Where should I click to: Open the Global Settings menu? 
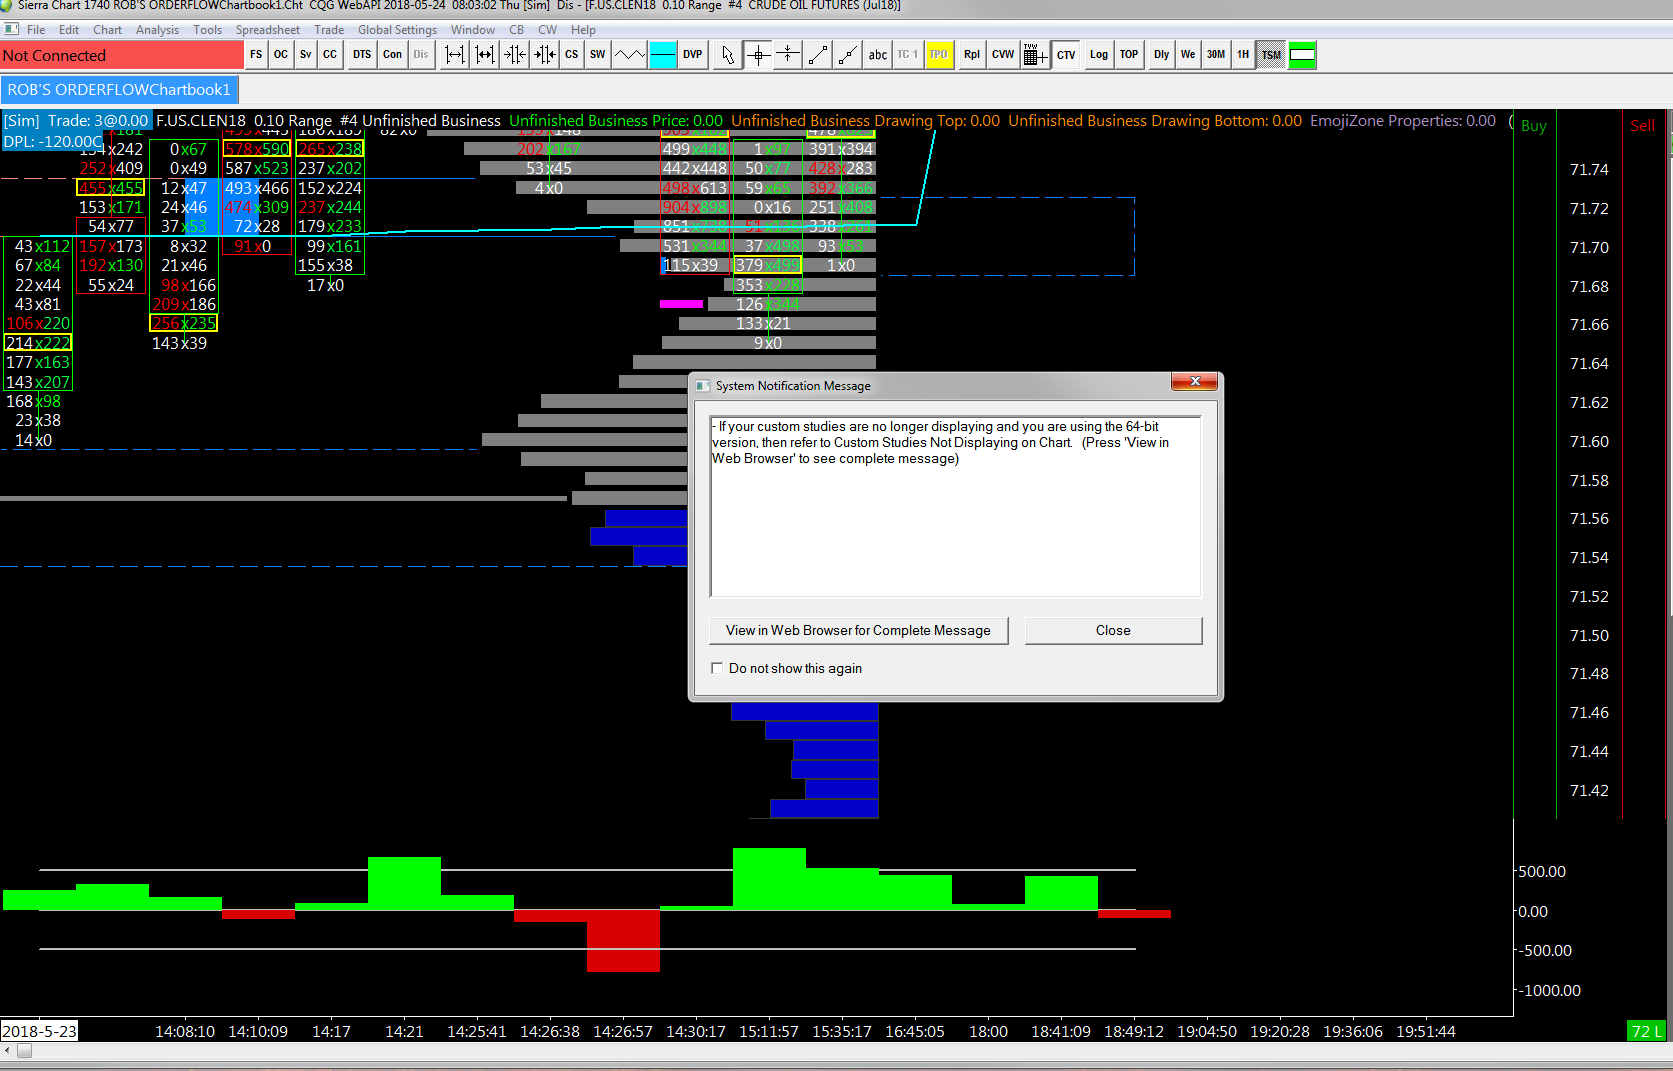[398, 30]
